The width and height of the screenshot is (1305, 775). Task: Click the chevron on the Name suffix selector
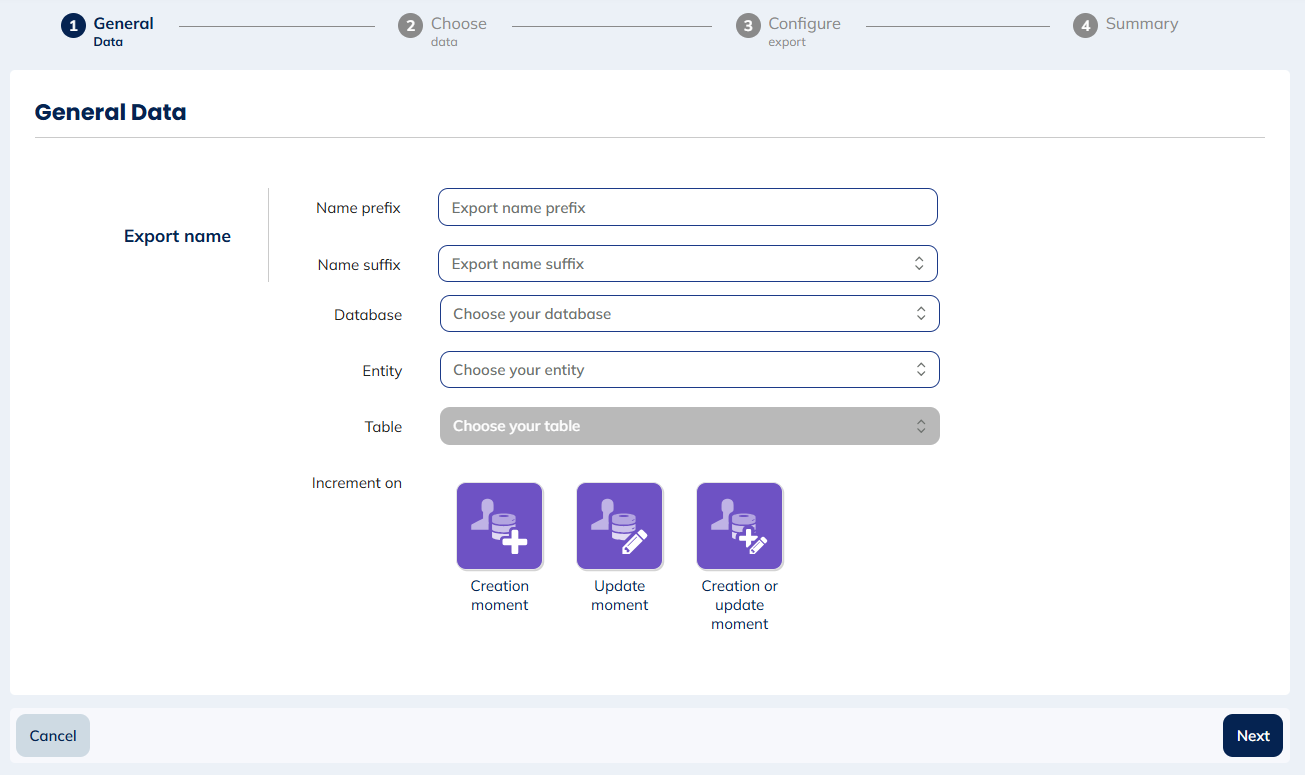tap(919, 263)
